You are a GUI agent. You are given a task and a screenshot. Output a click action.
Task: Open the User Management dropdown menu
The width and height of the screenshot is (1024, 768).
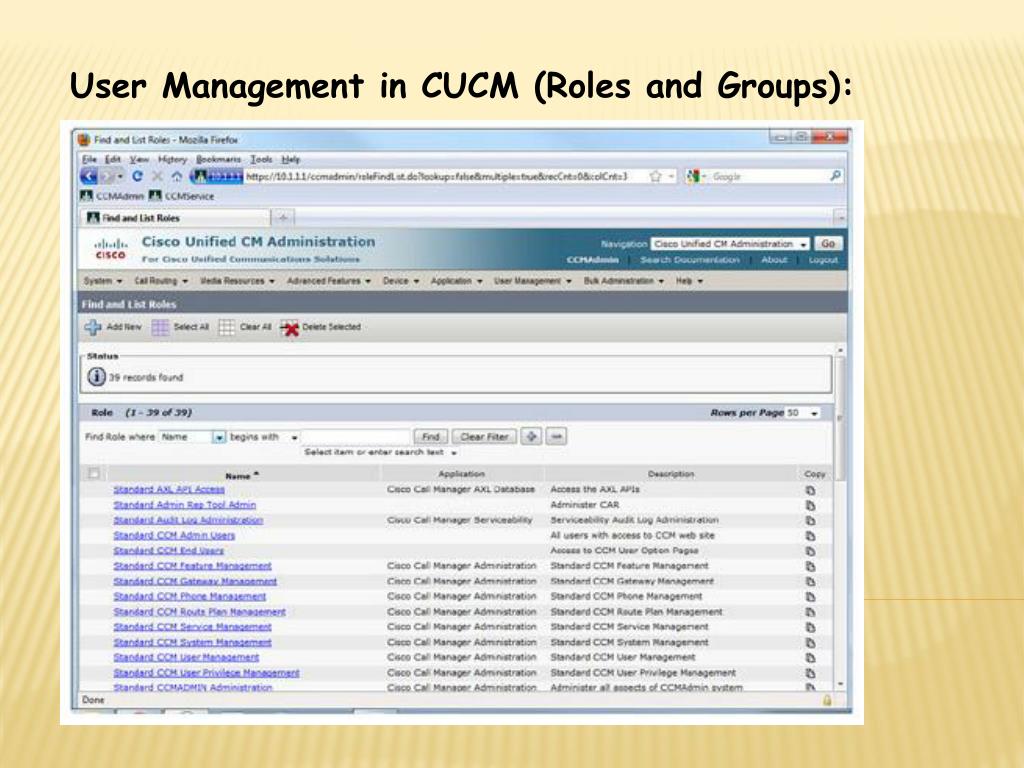tap(533, 281)
